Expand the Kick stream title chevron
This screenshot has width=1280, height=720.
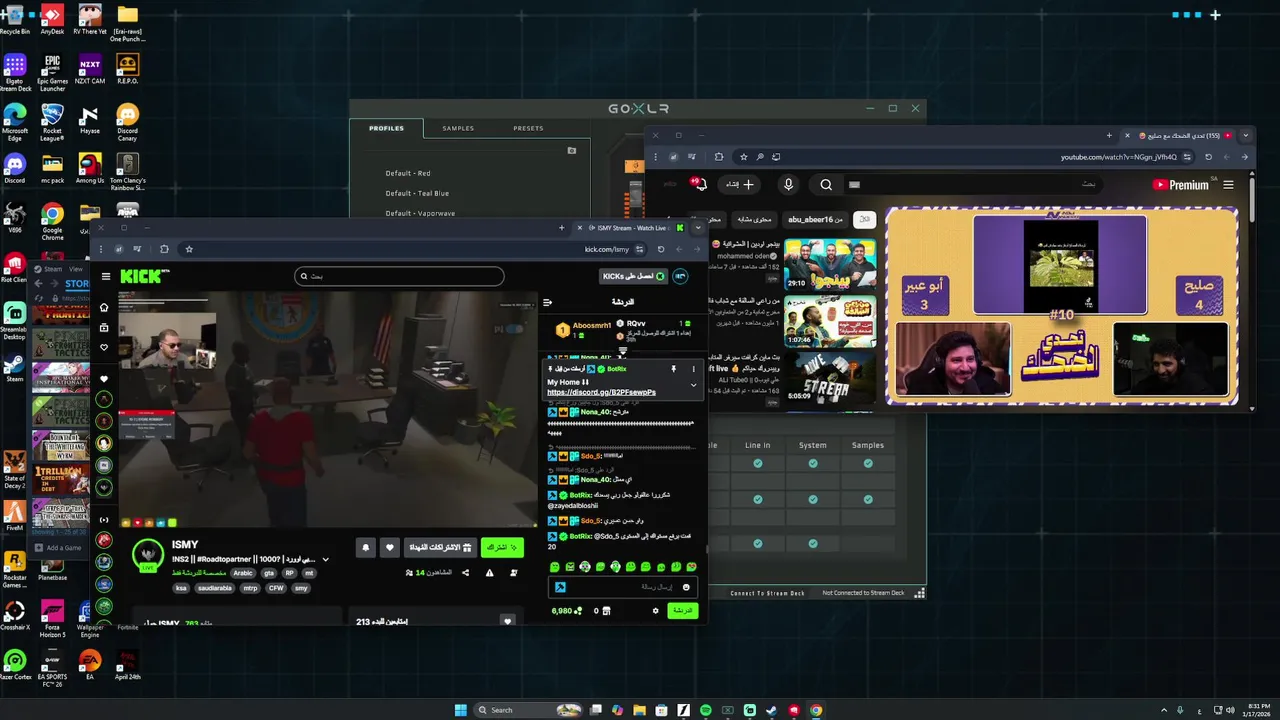tap(326, 560)
